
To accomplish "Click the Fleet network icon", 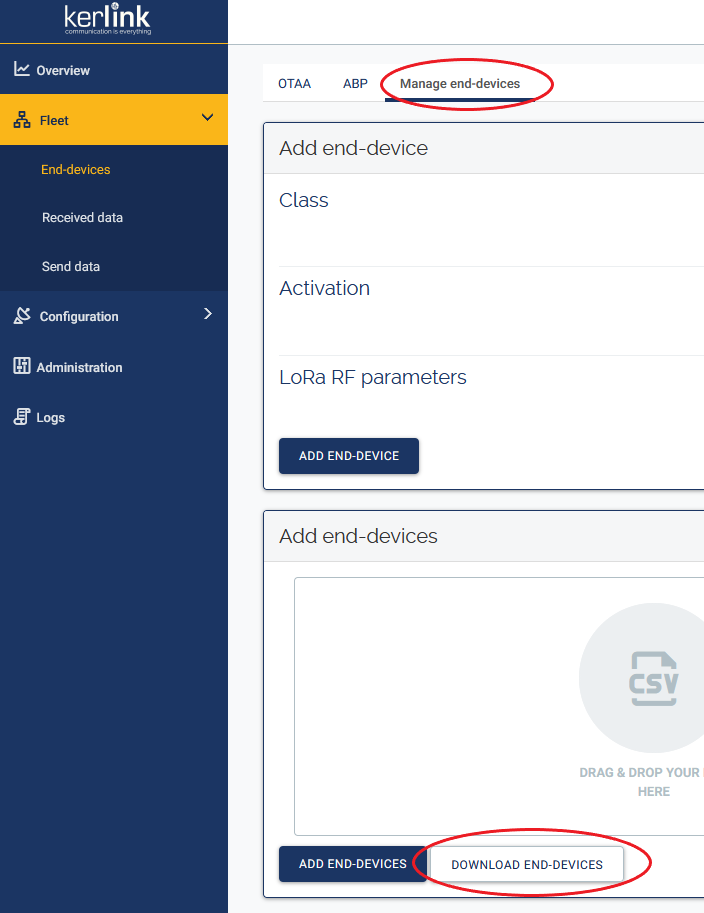I will pos(21,120).
